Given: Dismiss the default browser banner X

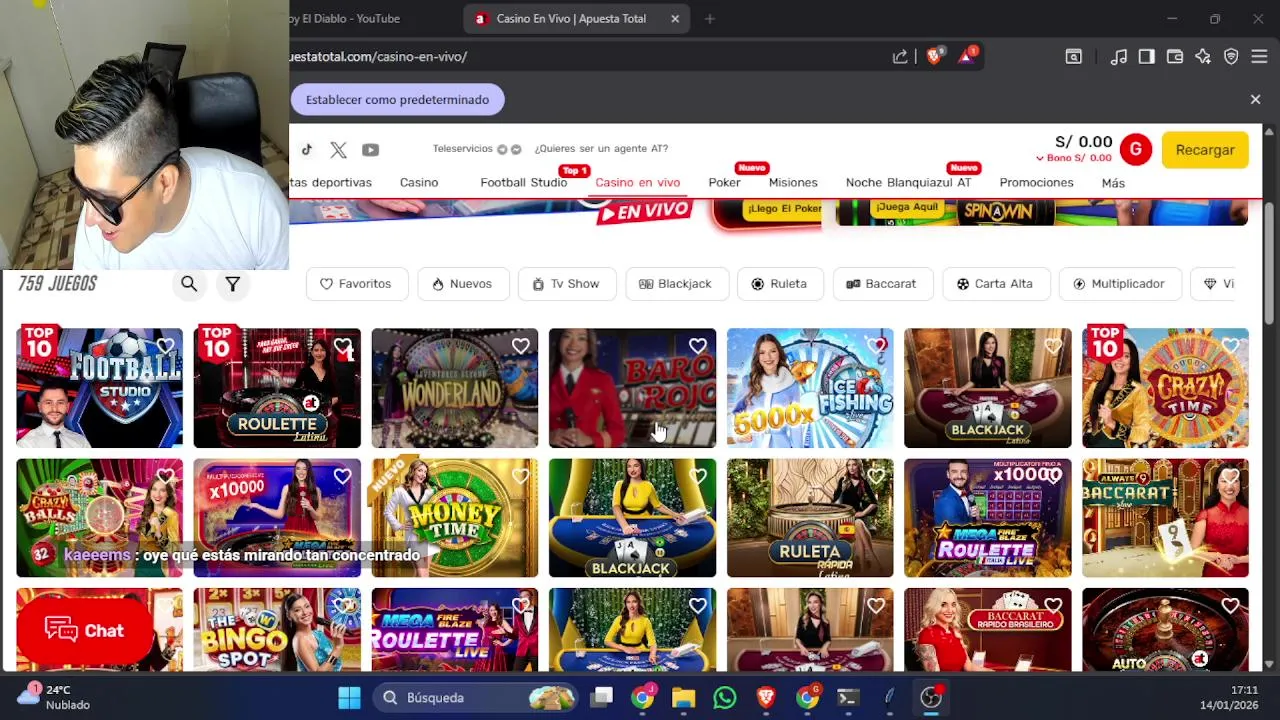Looking at the screenshot, I should pos(1255,100).
